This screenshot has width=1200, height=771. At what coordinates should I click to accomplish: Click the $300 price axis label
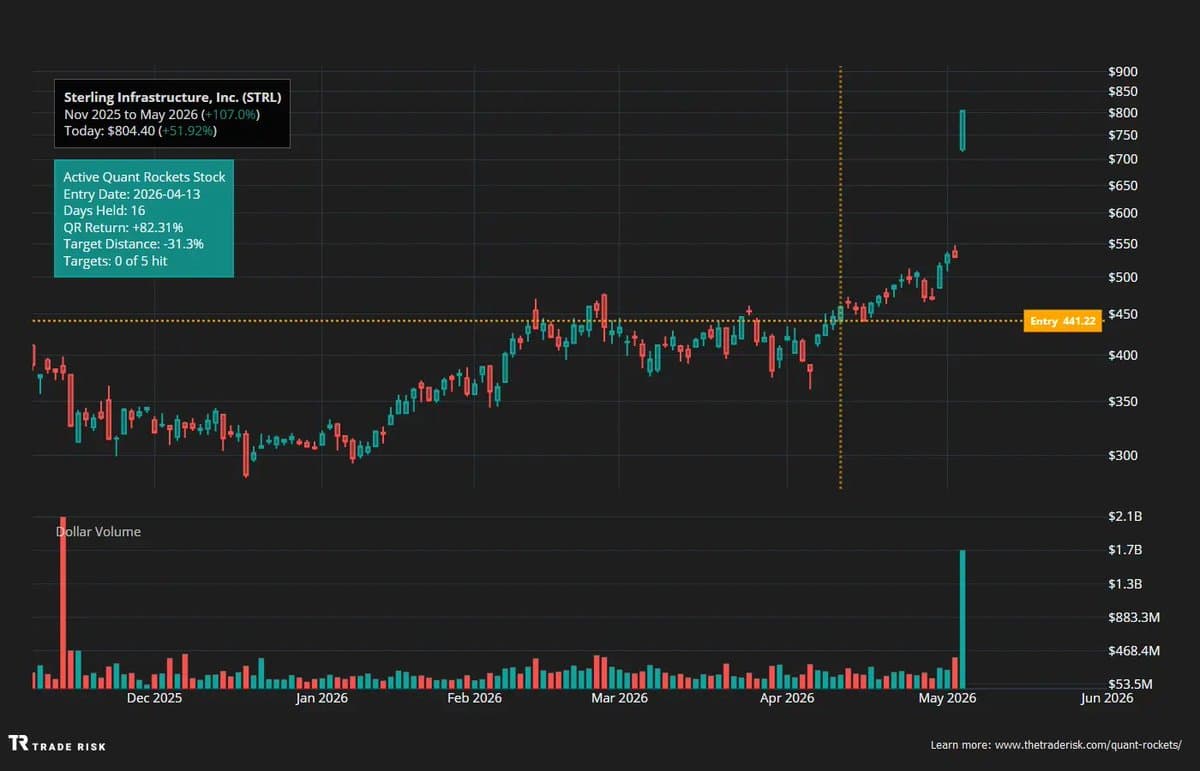click(1123, 456)
